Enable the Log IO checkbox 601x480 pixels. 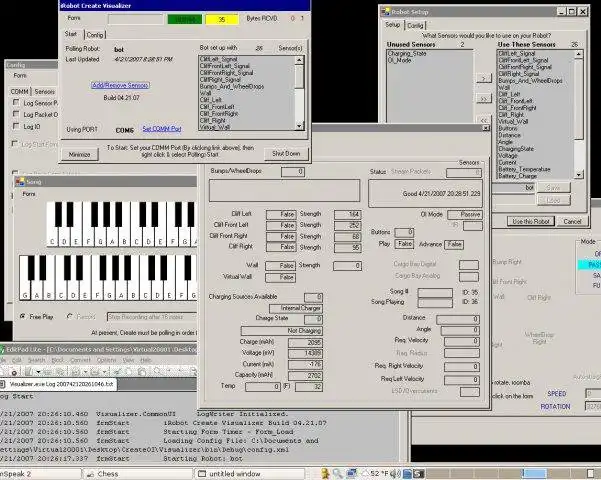(x=16, y=126)
